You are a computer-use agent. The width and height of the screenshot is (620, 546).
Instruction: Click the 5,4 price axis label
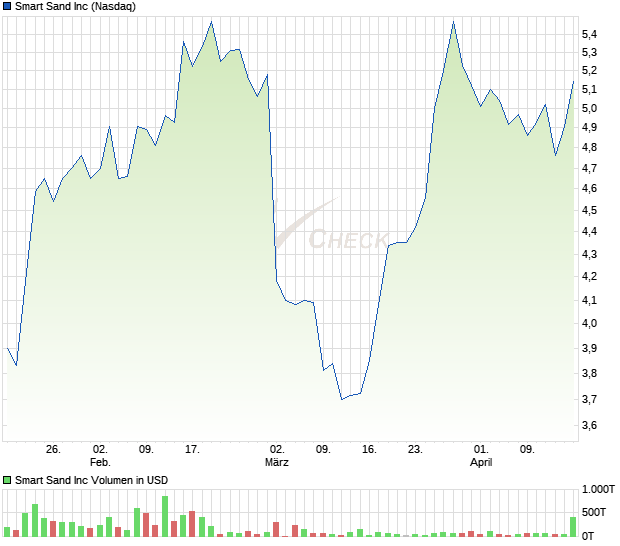tap(589, 34)
